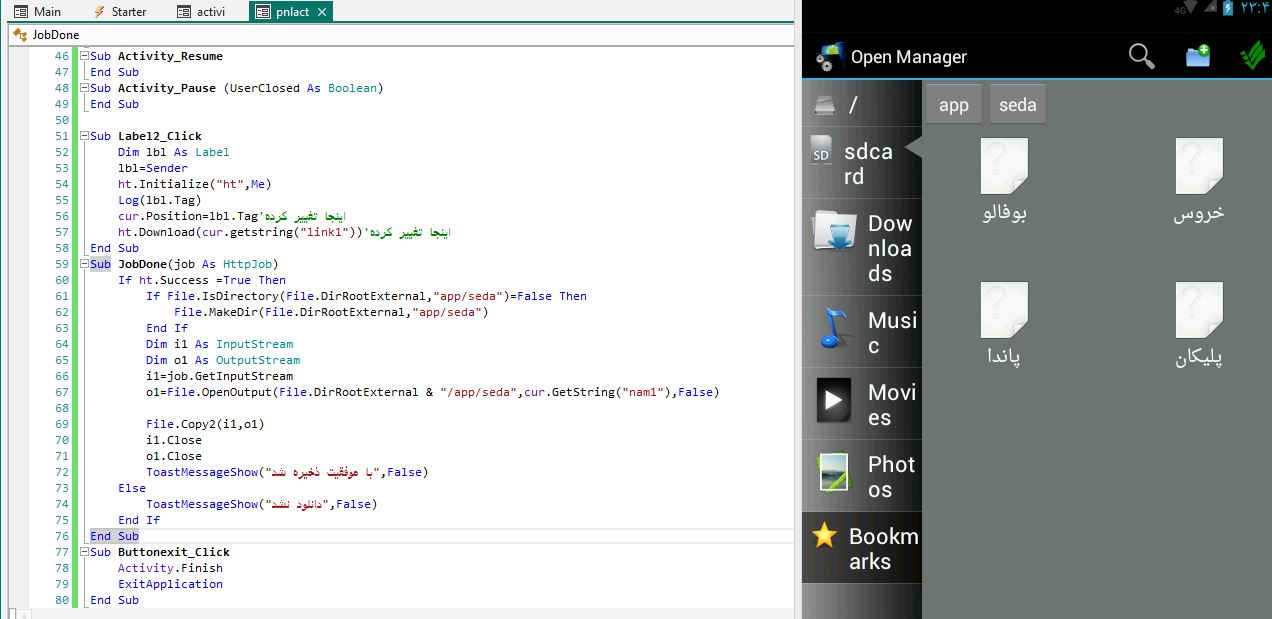Collapse the Activity_Resume sub
Image resolution: width=1272 pixels, height=619 pixels.
click(83, 56)
